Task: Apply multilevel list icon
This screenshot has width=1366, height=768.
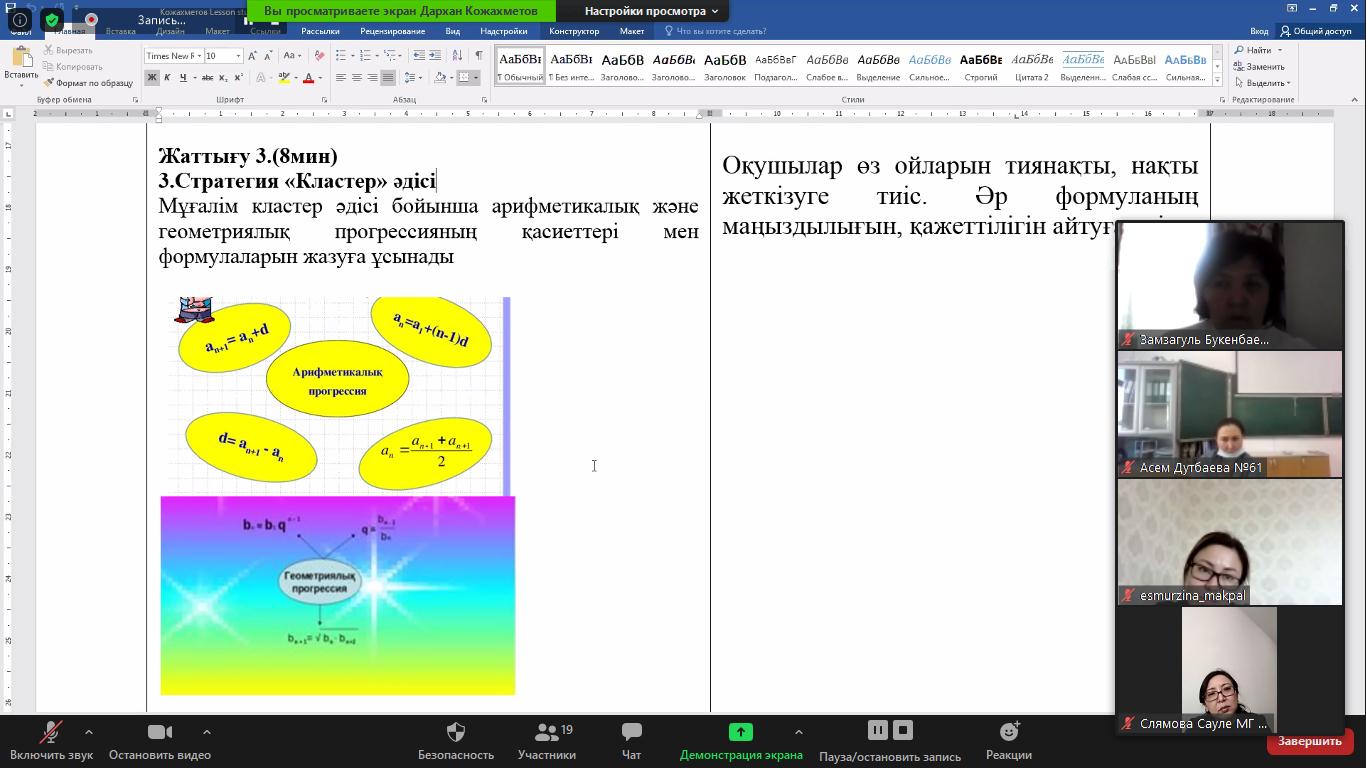Action: pos(392,55)
